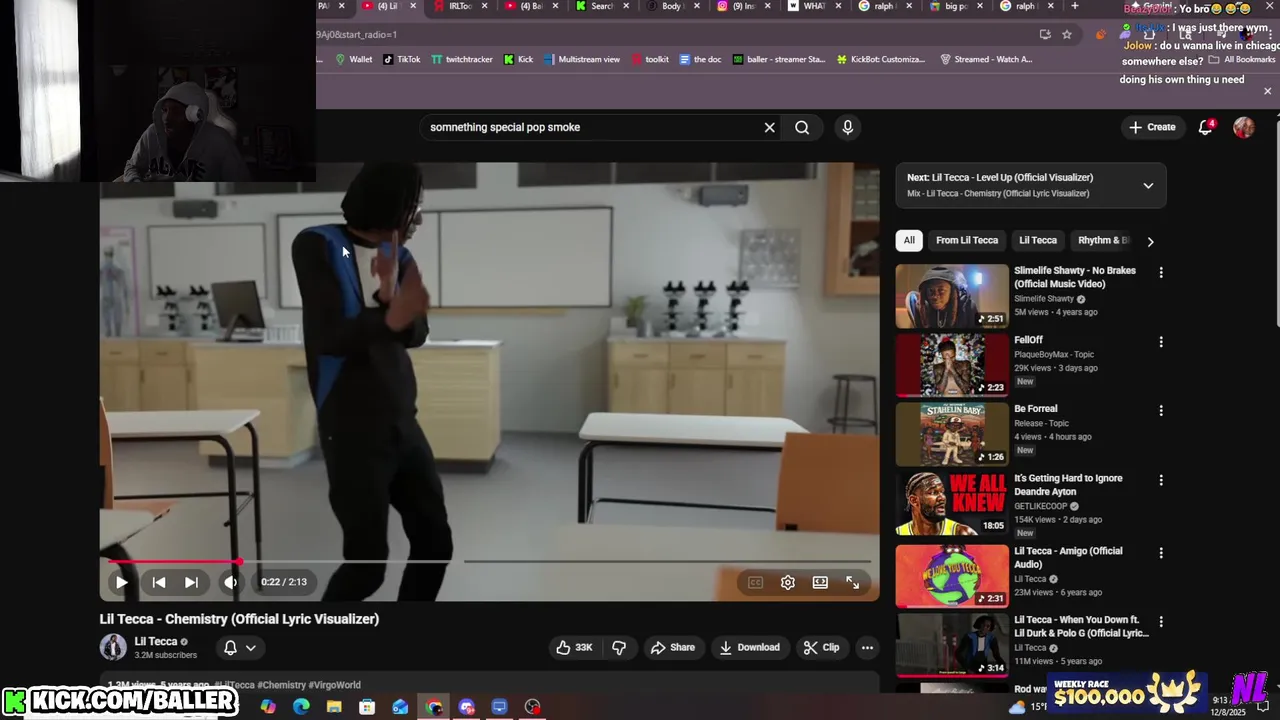Open Lil Tecca channel avatar

[x=113, y=647]
